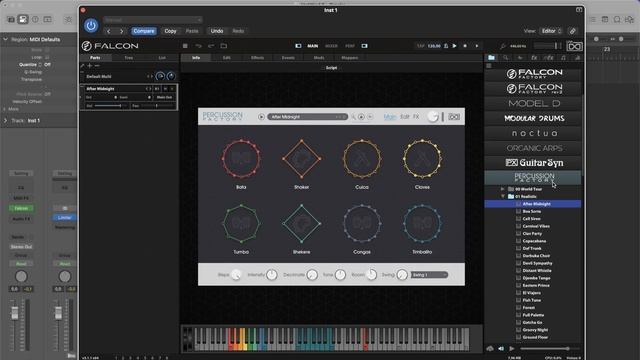Viewport: 640px width, 360px height.
Task: Expand Track Inst 1 in Logic inspector
Action: coord(6,121)
